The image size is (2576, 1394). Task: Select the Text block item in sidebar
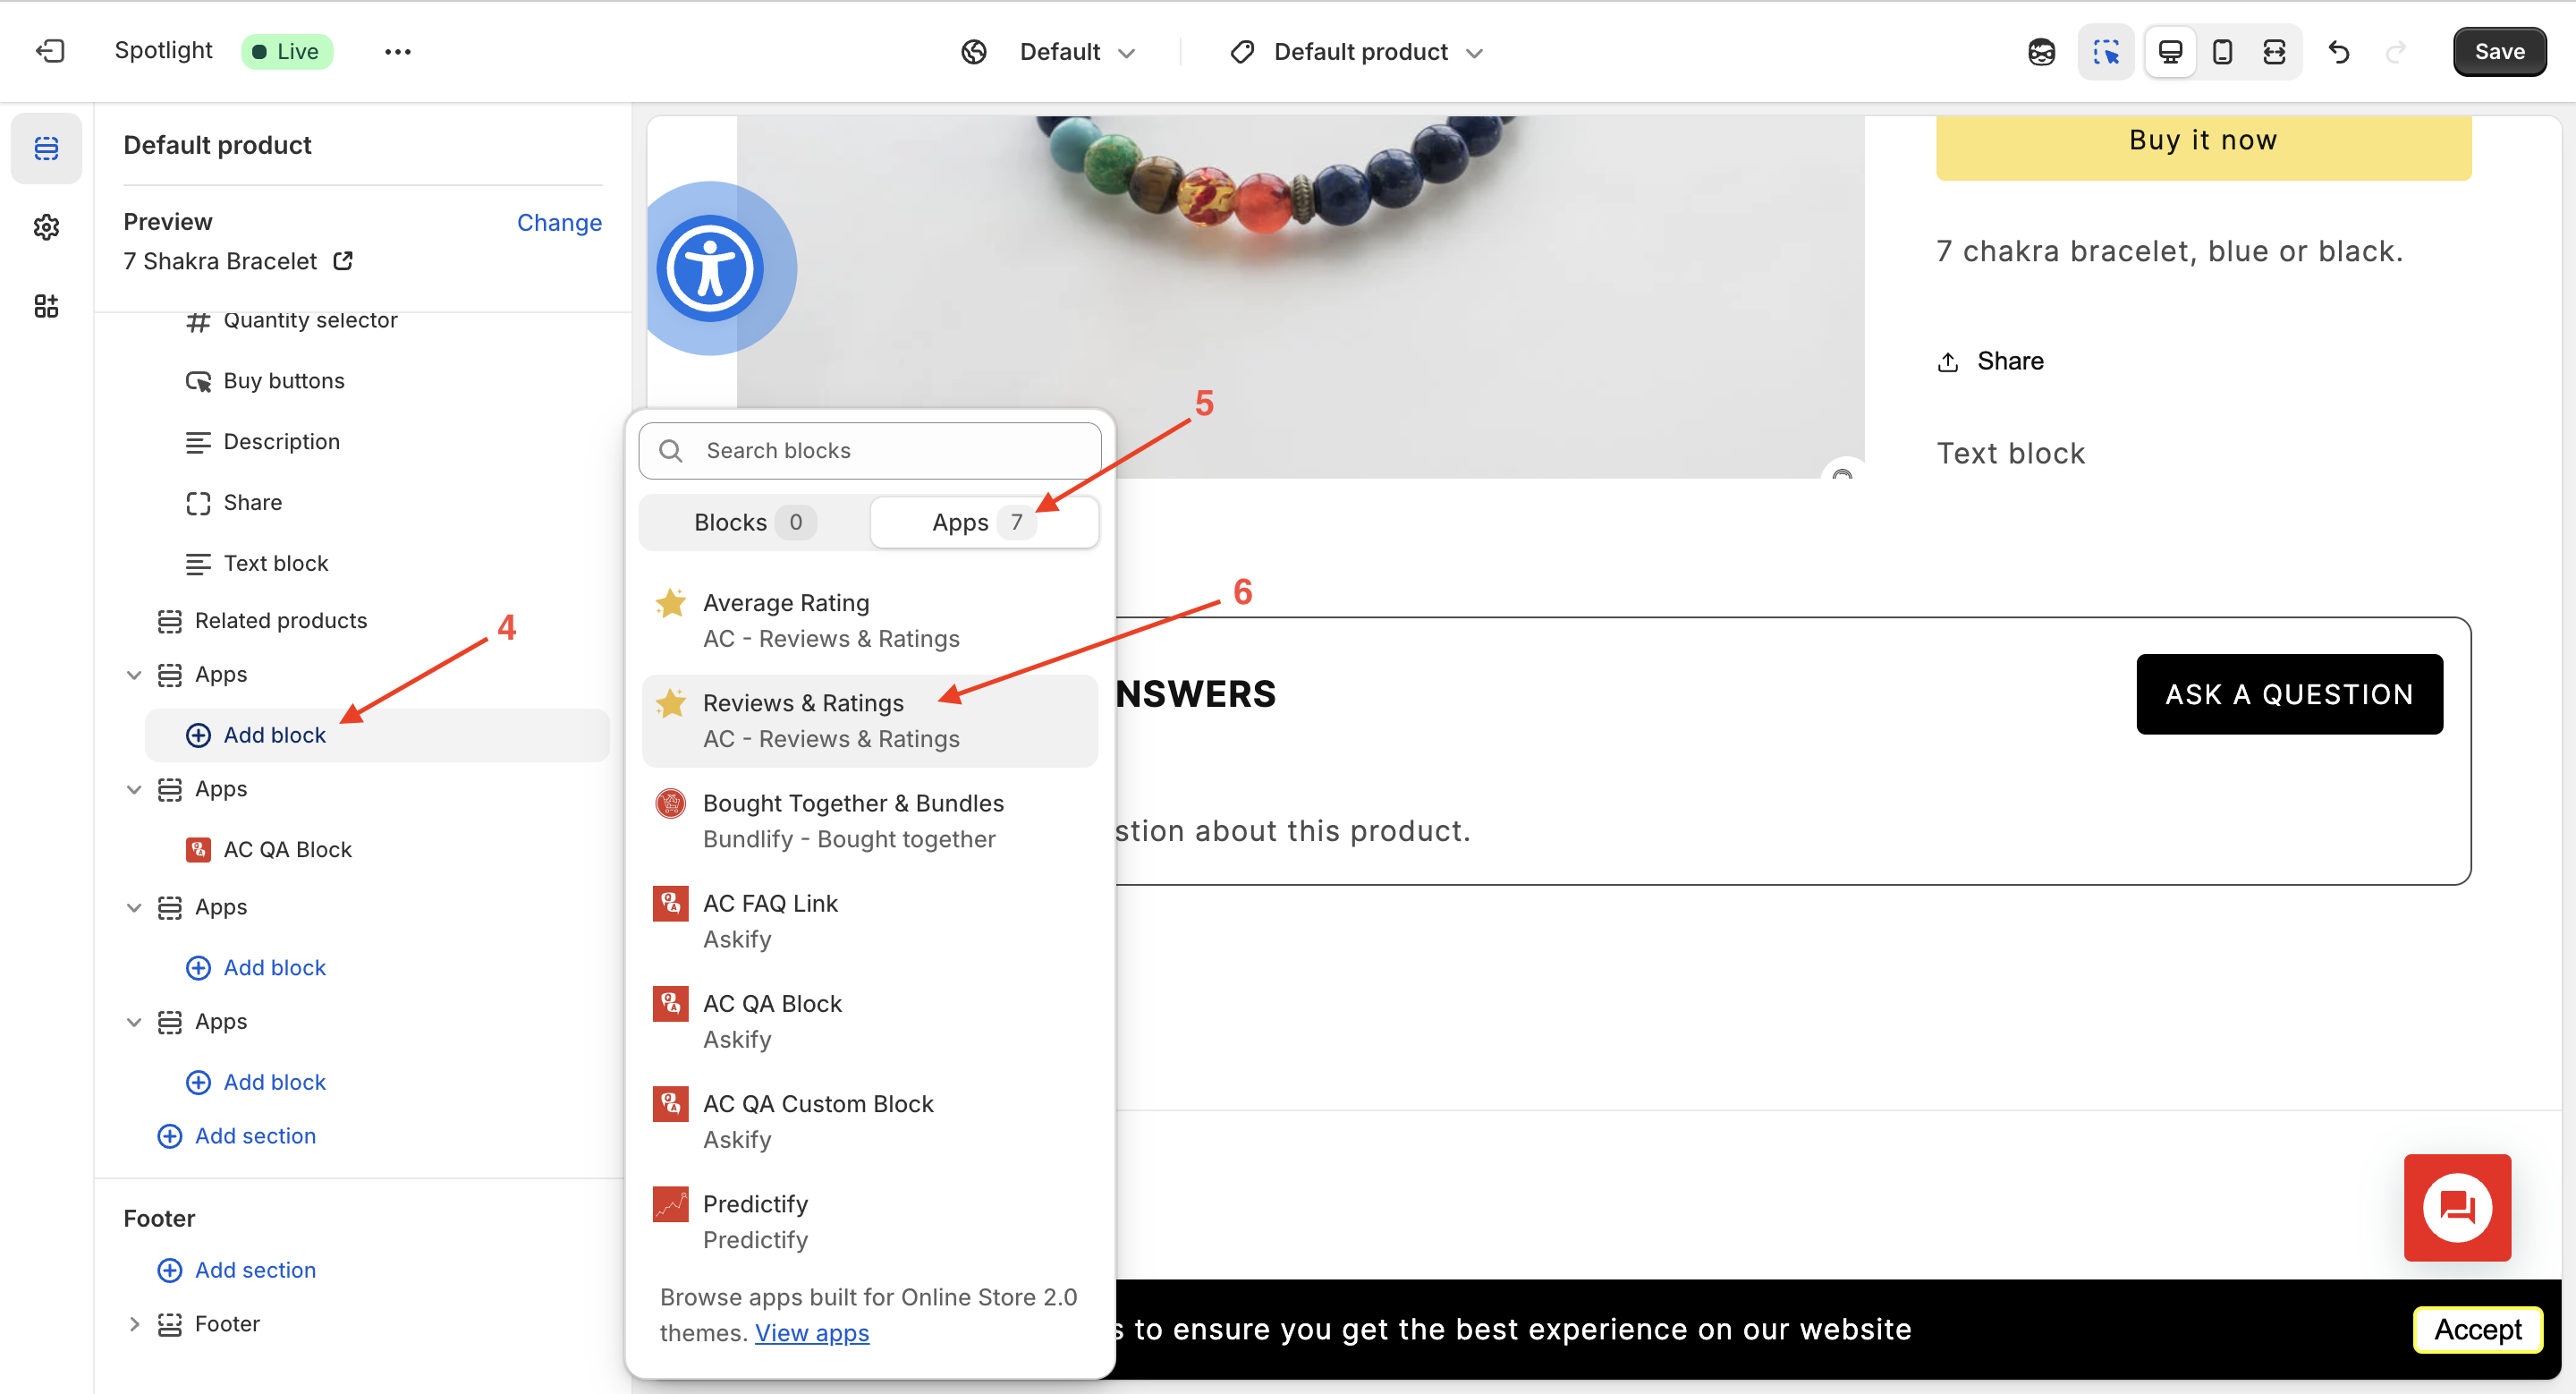click(276, 563)
